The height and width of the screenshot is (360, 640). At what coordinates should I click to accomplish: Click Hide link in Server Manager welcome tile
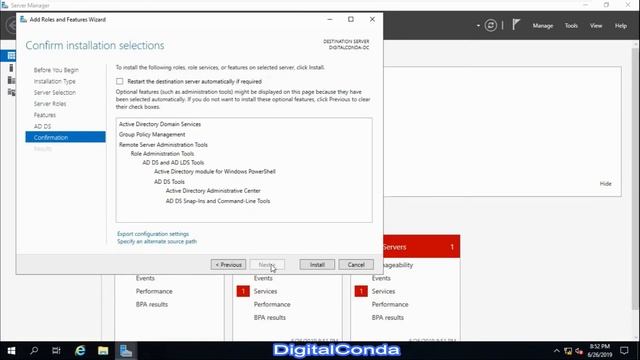605,184
